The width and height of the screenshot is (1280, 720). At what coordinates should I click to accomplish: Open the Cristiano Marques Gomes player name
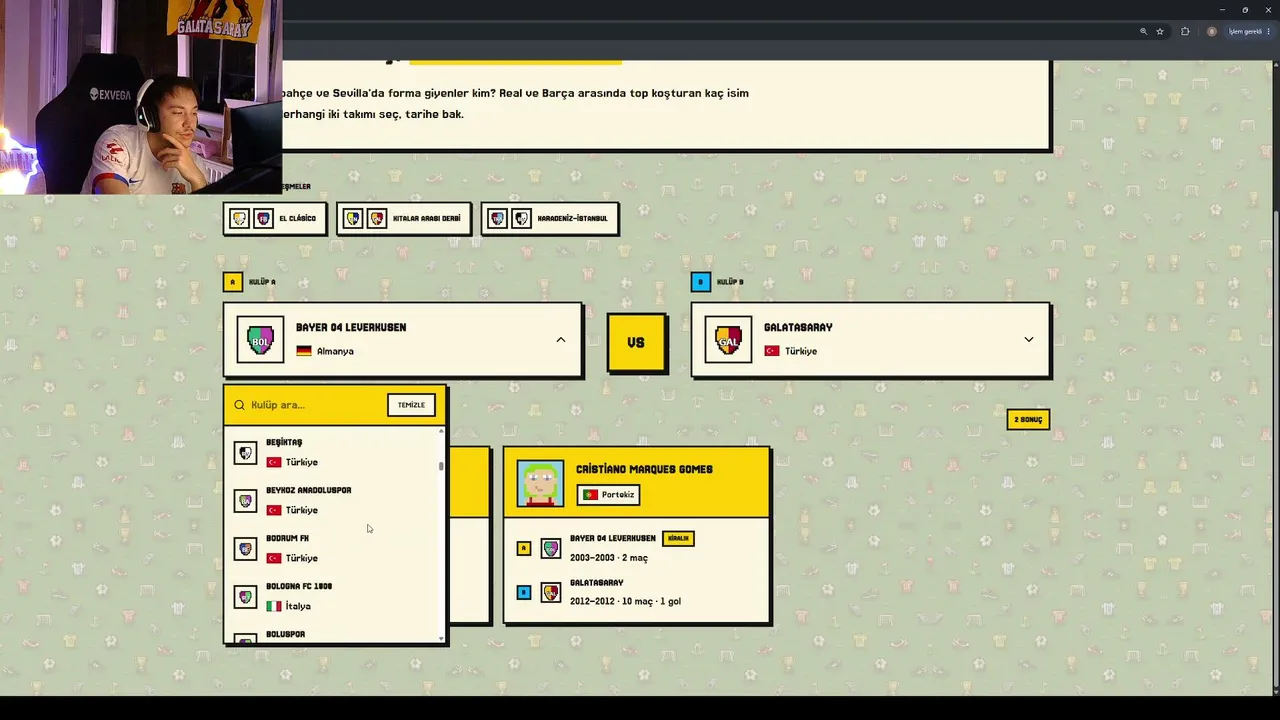tap(644, 469)
